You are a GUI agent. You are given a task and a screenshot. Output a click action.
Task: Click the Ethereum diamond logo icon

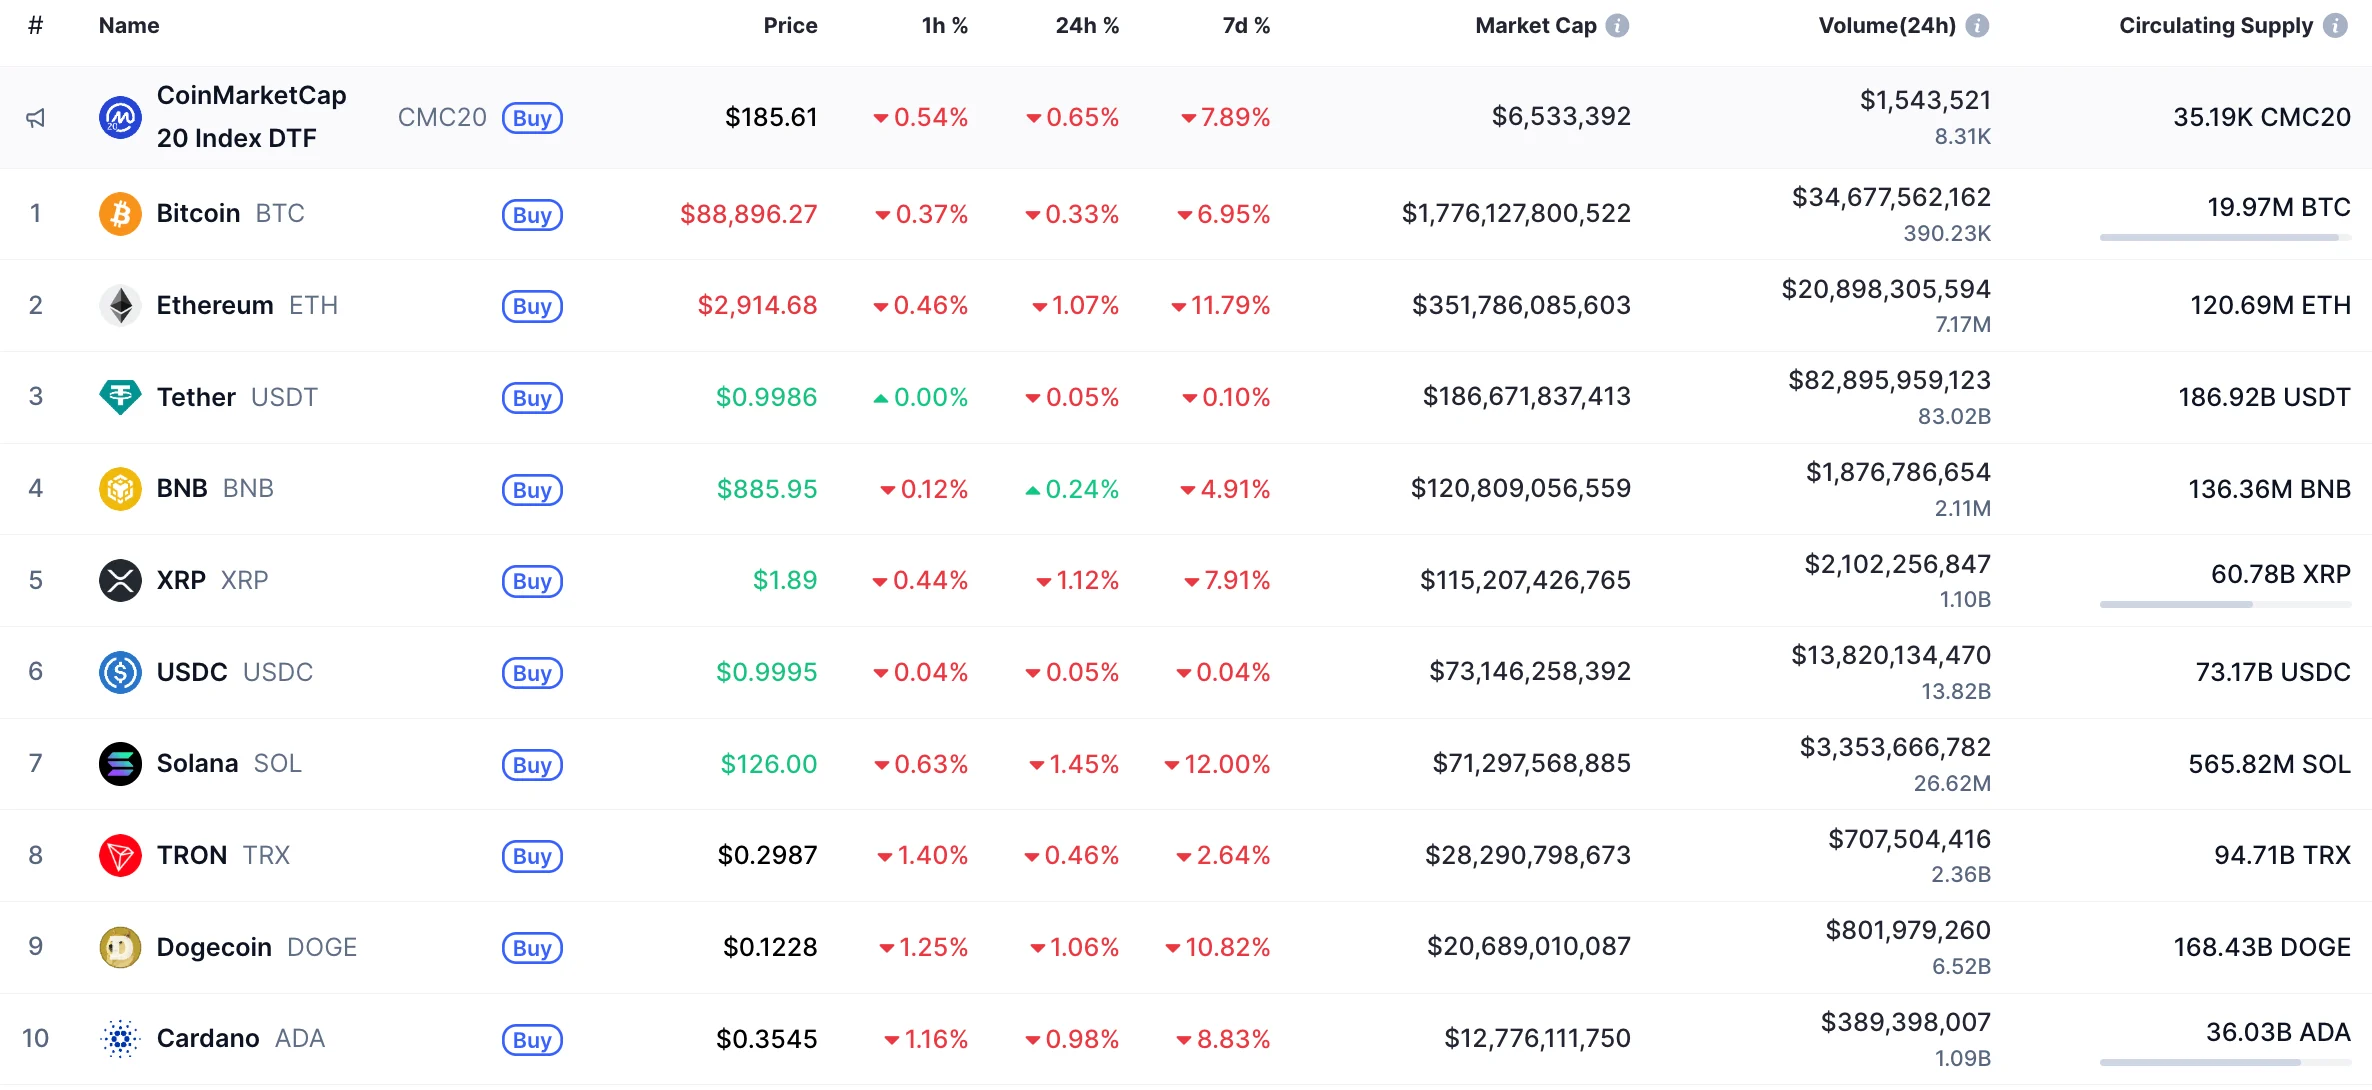point(120,306)
